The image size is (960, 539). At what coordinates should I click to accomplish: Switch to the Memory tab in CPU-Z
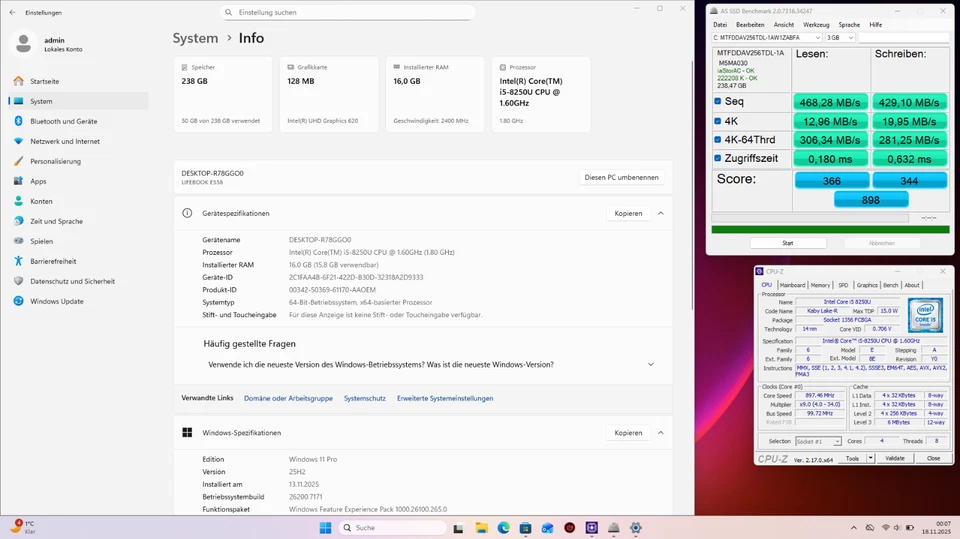(x=820, y=285)
